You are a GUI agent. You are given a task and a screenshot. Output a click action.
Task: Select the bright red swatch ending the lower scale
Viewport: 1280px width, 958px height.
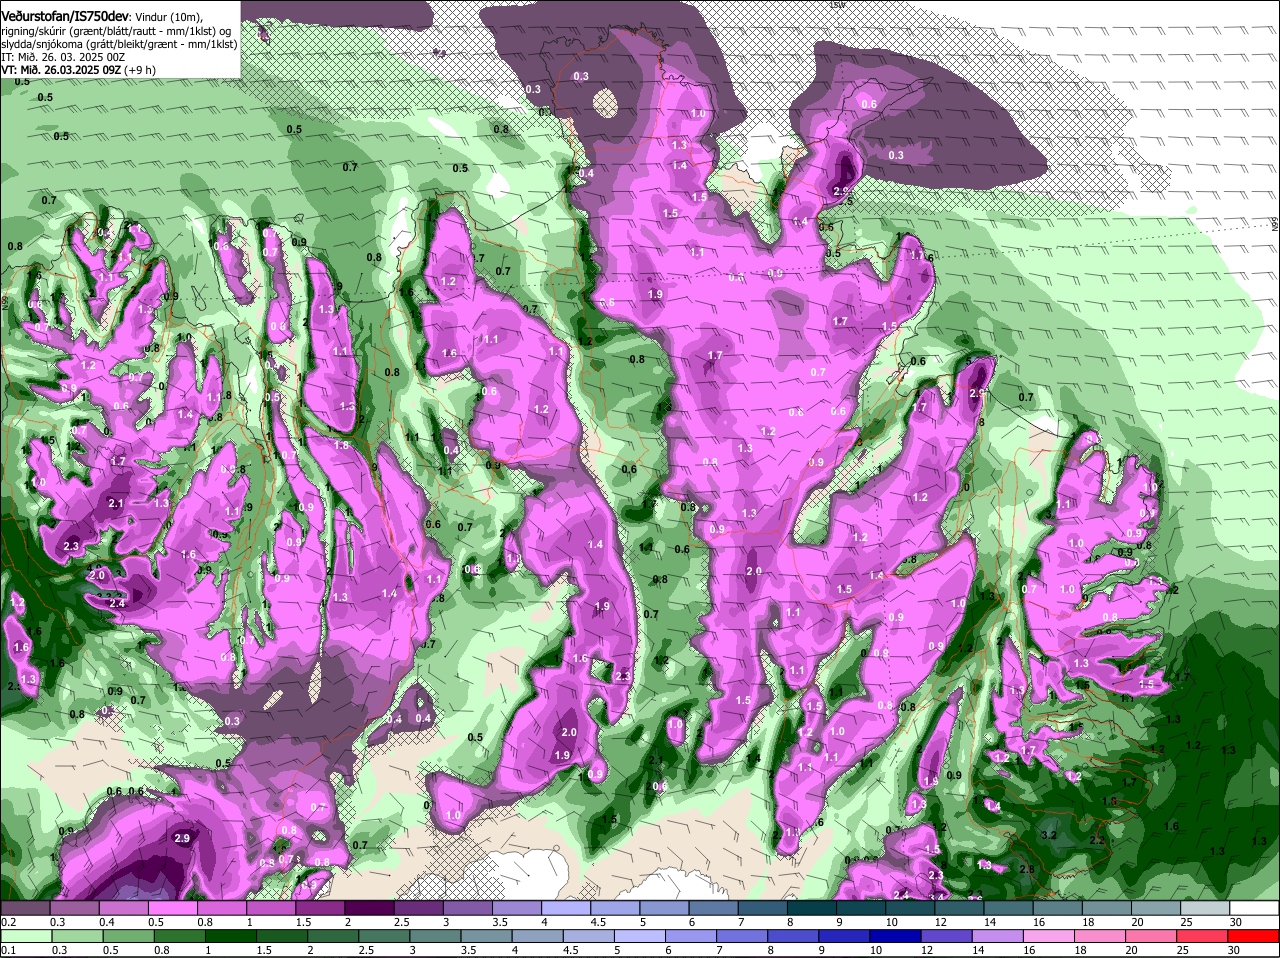coord(1254,935)
